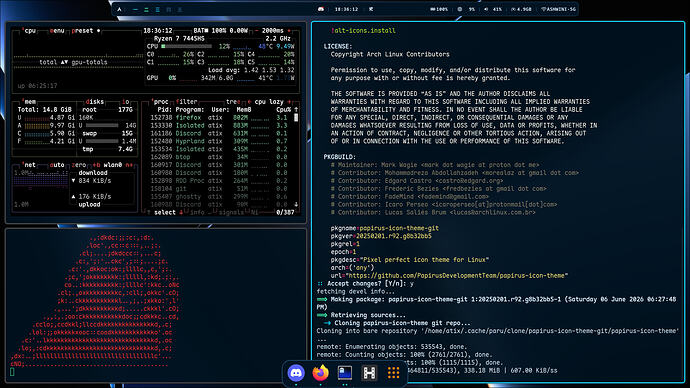This screenshot has height=388, width=690.
Task: Cycle btop preset option
Action: 82,31
